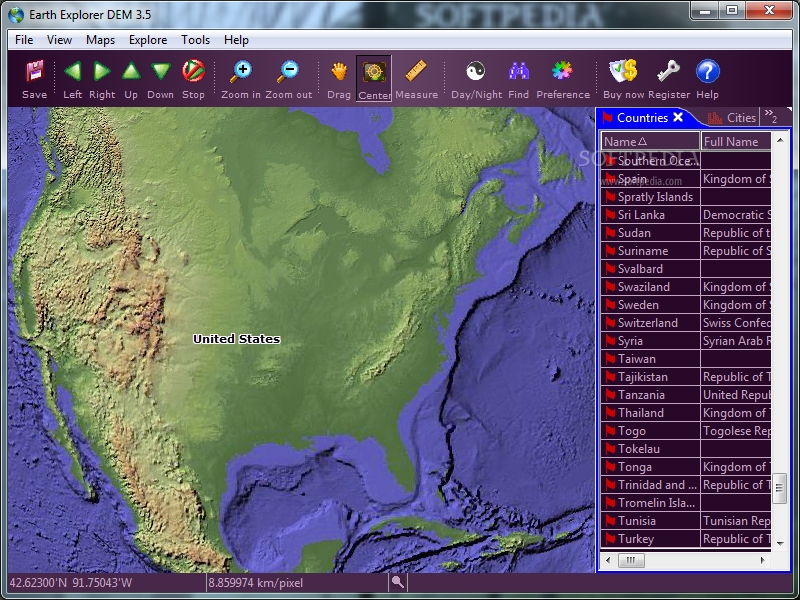The image size is (800, 600).
Task: Select Sweden in the list
Action: 686,305
